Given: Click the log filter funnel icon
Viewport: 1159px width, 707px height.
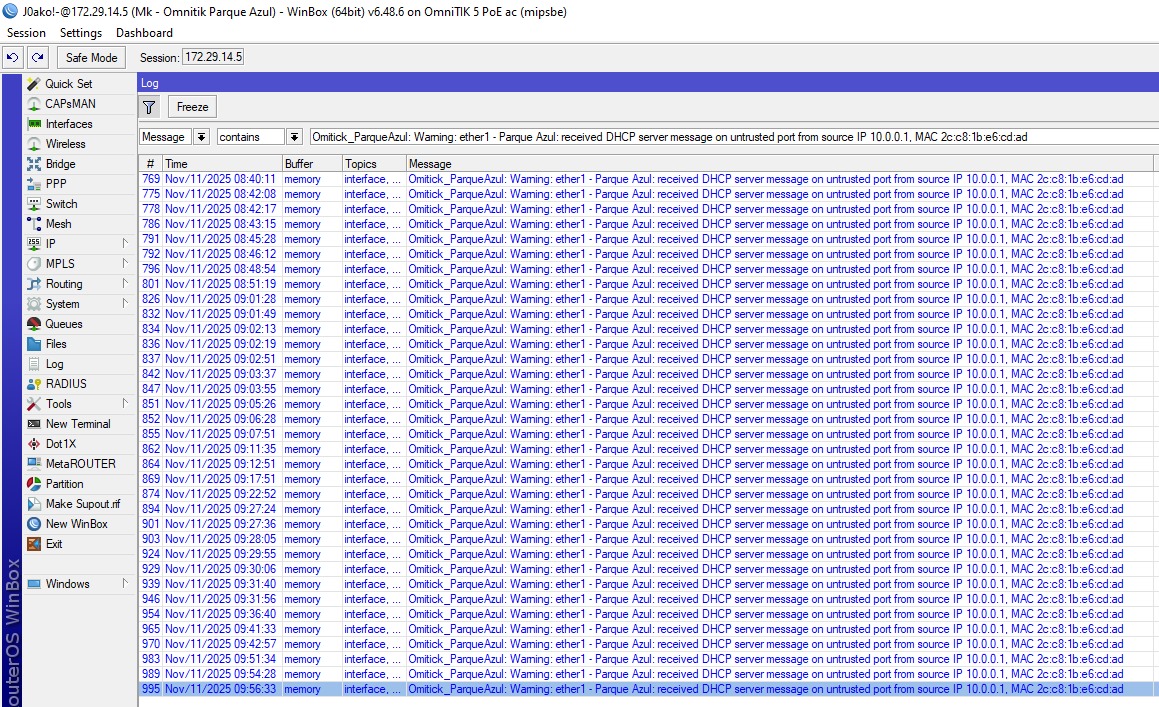Looking at the screenshot, I should click(x=149, y=107).
